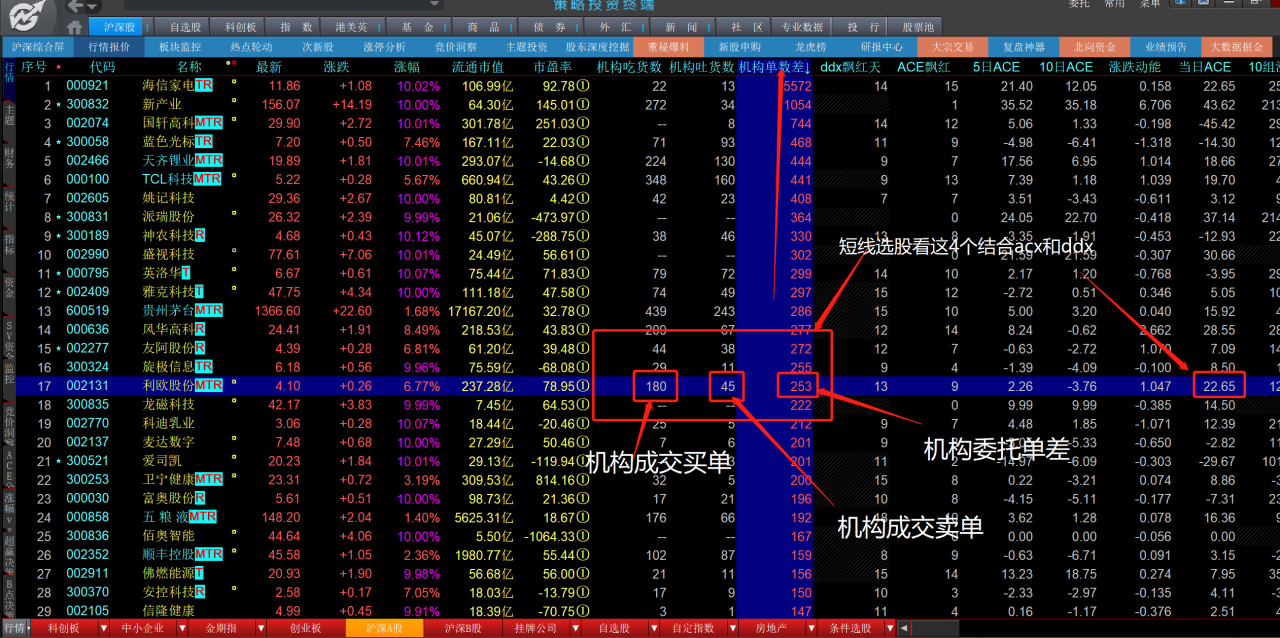Select 热点轮动 in the sub toolbar
The height and width of the screenshot is (638, 1280).
[x=251, y=46]
